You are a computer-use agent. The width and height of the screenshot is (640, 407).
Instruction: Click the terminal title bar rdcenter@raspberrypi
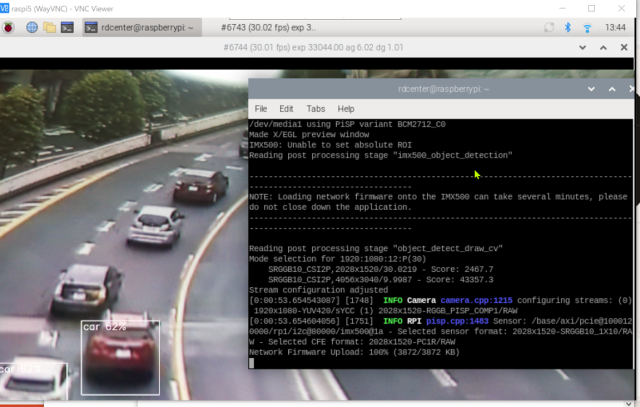(x=443, y=89)
